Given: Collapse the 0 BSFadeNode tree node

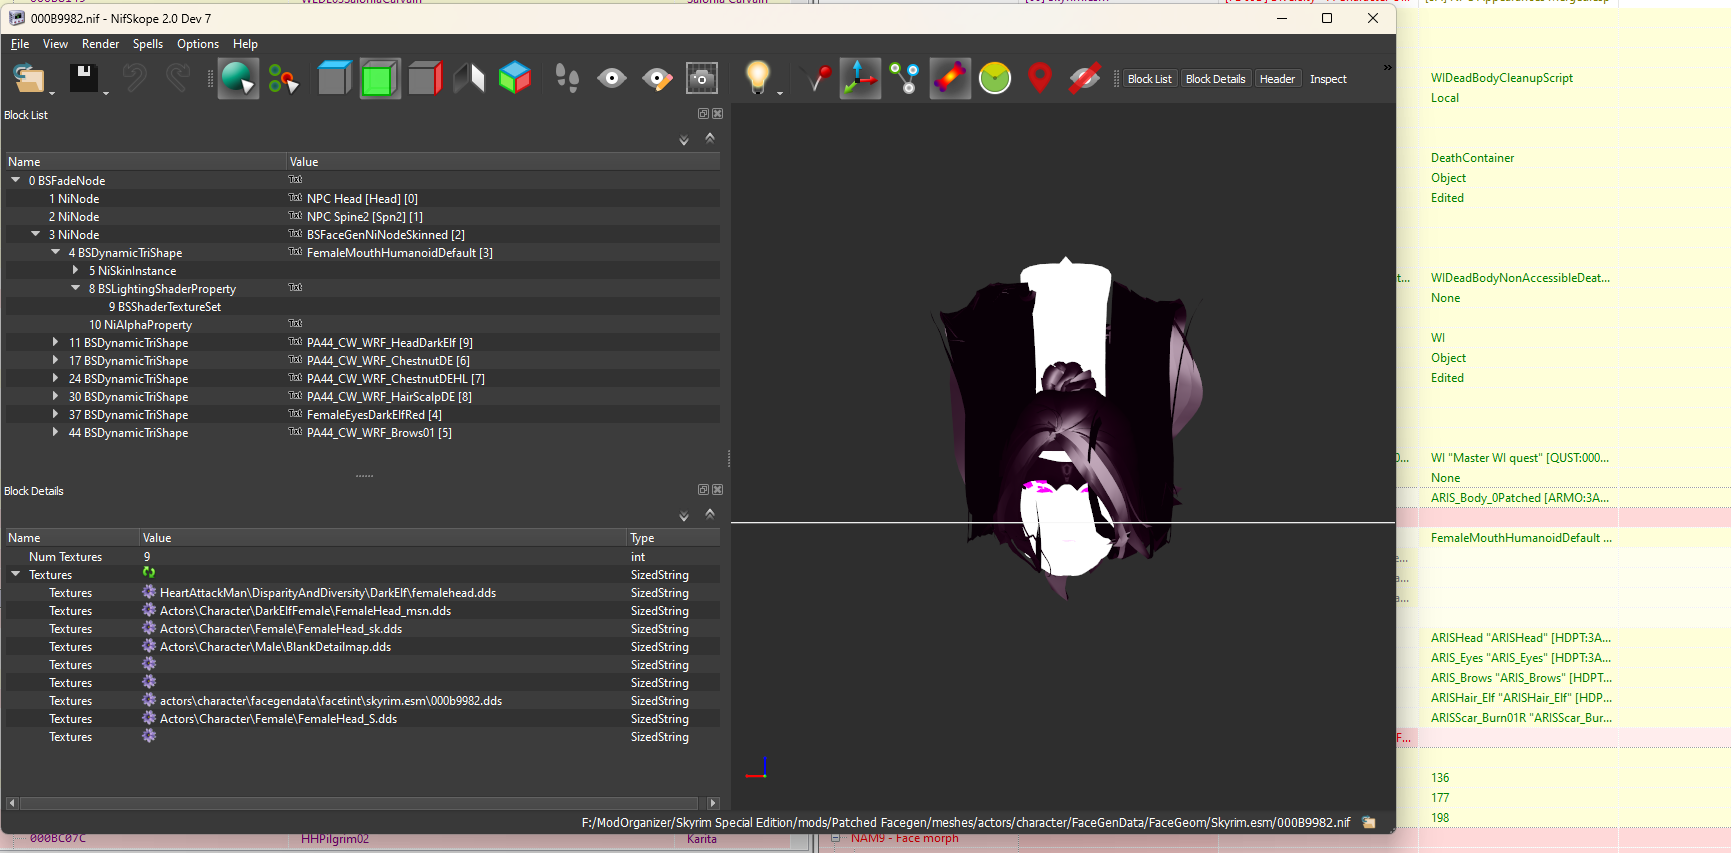Looking at the screenshot, I should point(16,180).
